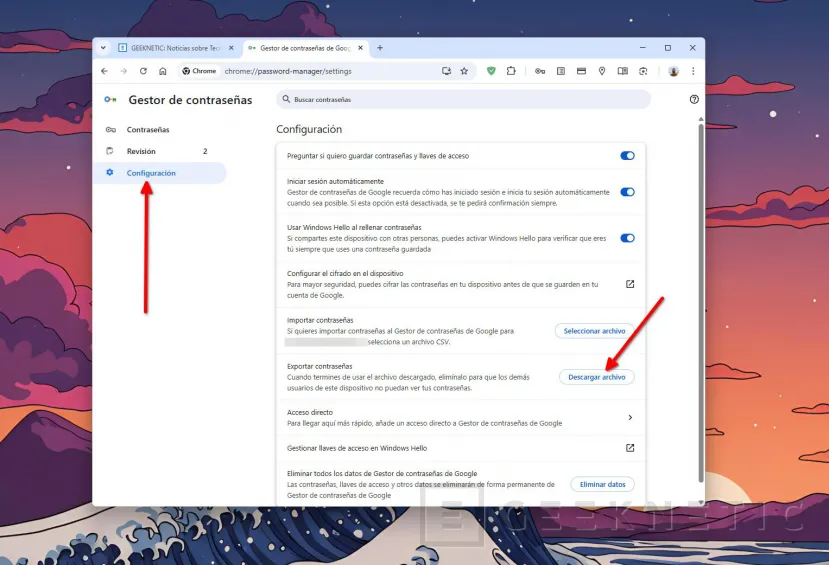
Task: Click the help question mark icon
Action: 694,99
